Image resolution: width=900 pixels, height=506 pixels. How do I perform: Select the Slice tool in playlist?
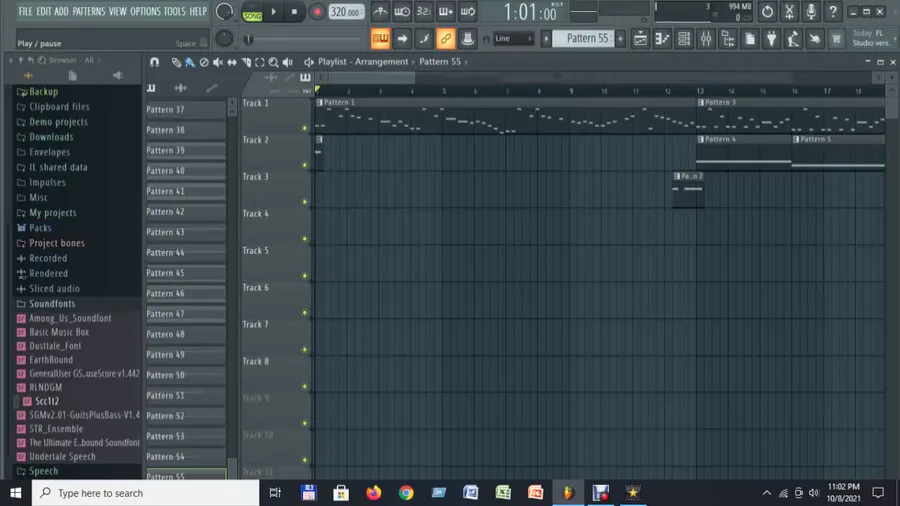point(246,62)
